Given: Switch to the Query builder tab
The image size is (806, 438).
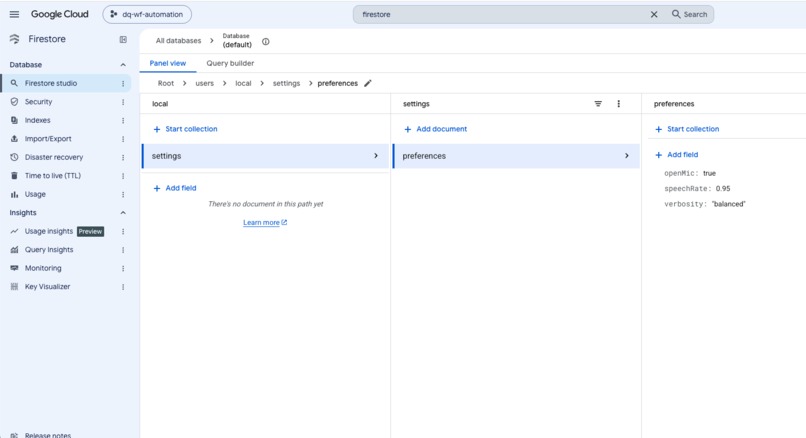Looking at the screenshot, I should coord(230,63).
